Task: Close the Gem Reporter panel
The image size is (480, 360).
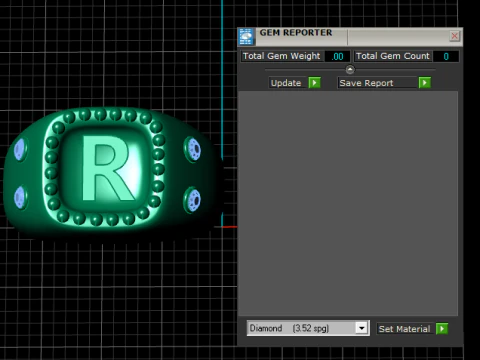Action: pyautogui.click(x=454, y=36)
